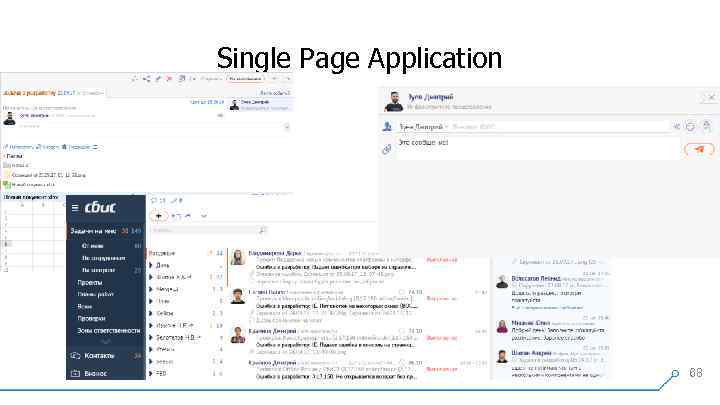The image size is (720, 405).
Task: Select 'Проверки' in the sidebar
Action: point(91,318)
